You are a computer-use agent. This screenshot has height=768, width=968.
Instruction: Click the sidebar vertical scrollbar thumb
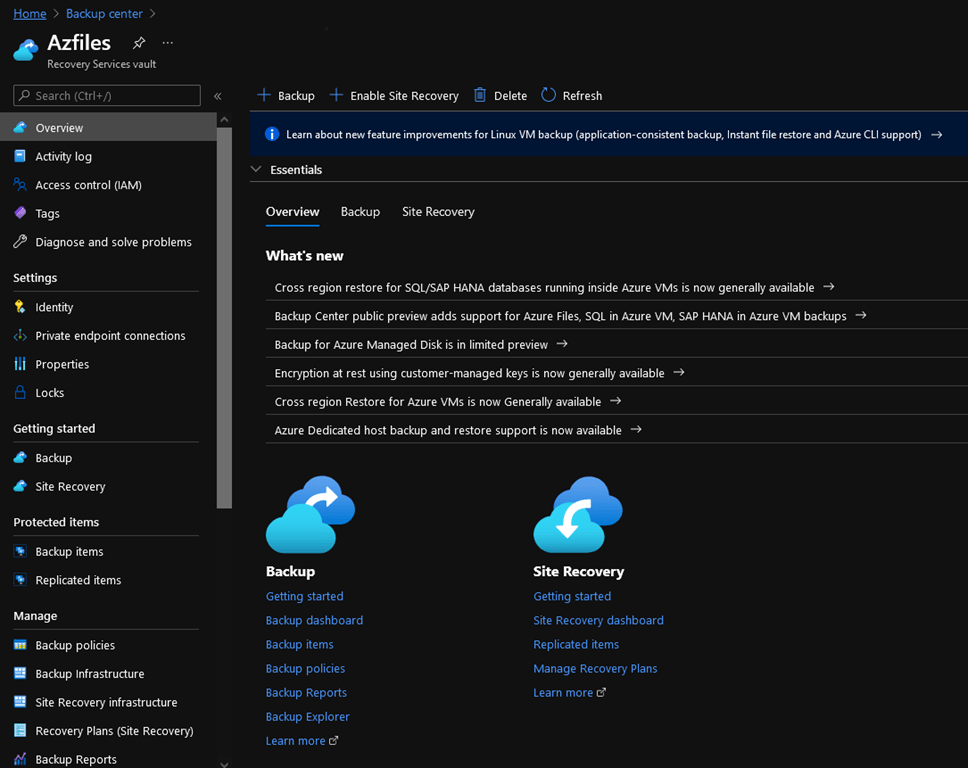[x=224, y=318]
